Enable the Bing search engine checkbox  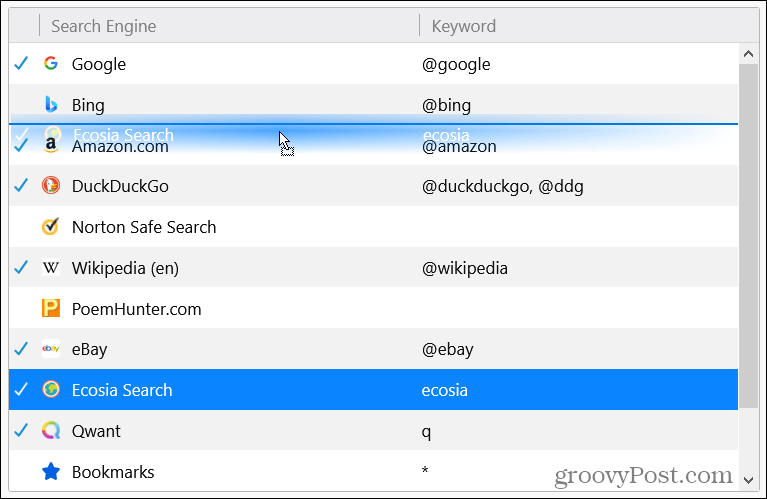pos(21,105)
